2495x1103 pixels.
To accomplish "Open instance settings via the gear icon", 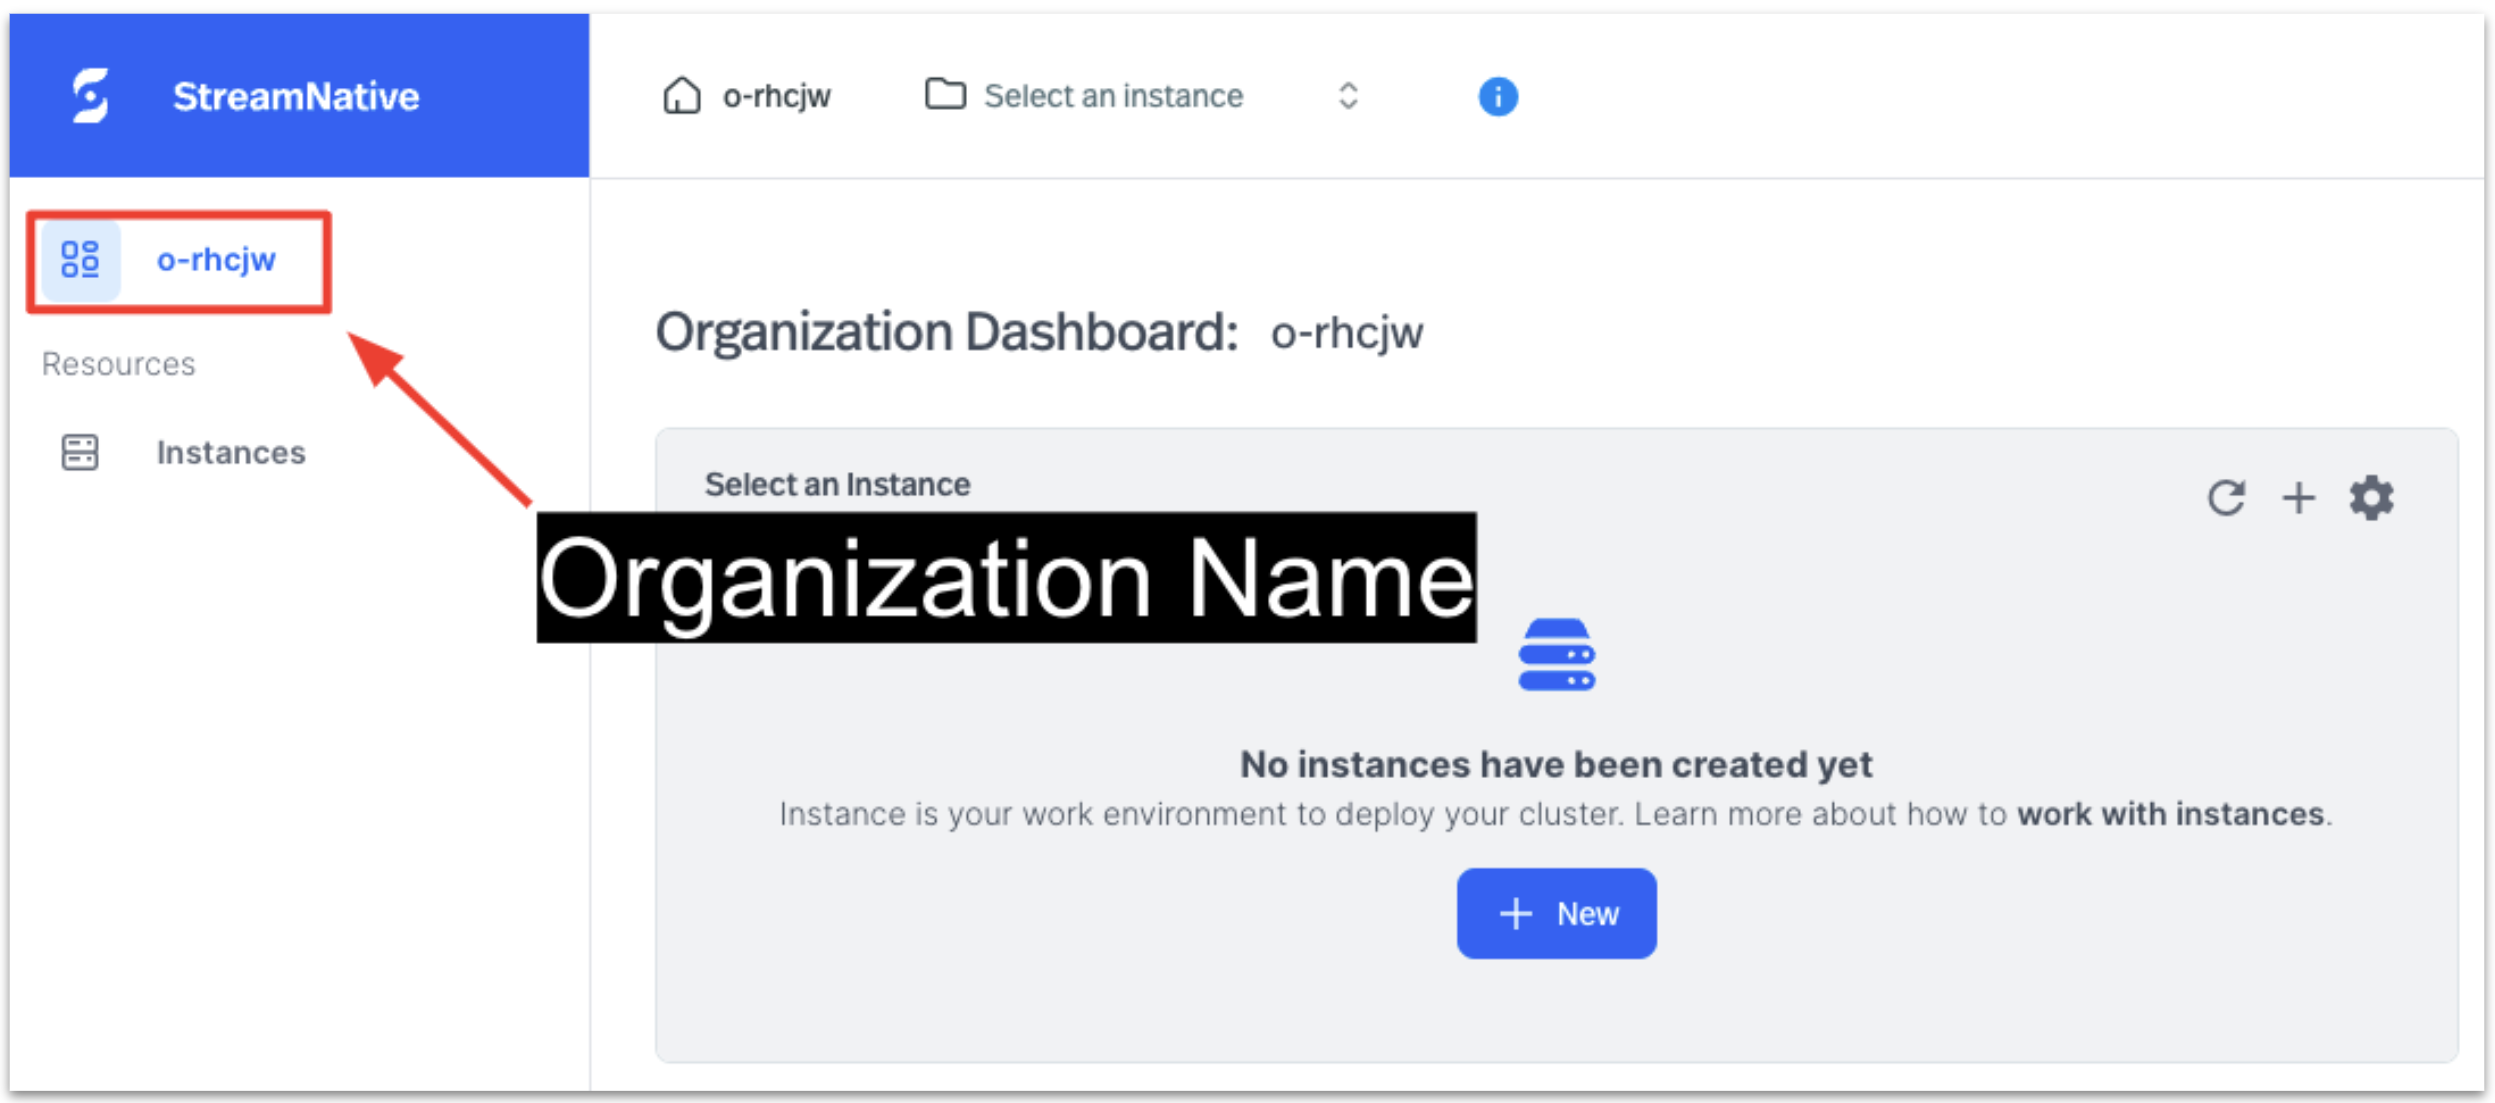I will (x=2371, y=497).
